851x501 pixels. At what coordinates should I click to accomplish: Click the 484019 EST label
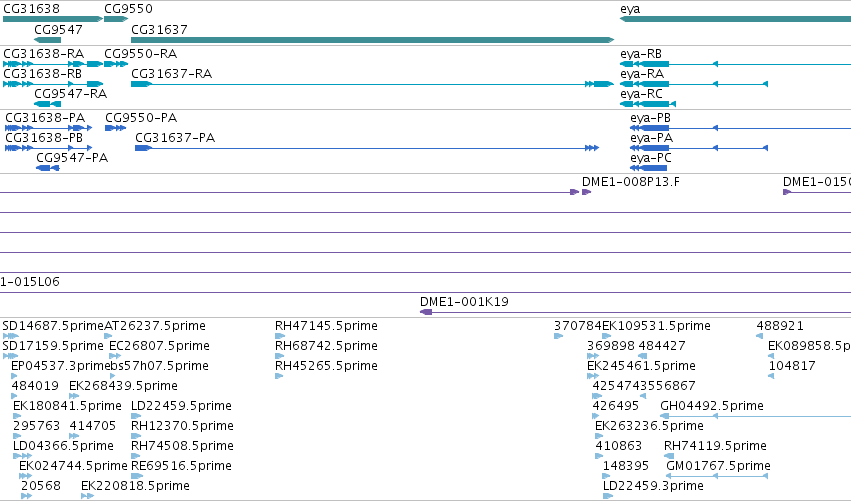point(35,385)
